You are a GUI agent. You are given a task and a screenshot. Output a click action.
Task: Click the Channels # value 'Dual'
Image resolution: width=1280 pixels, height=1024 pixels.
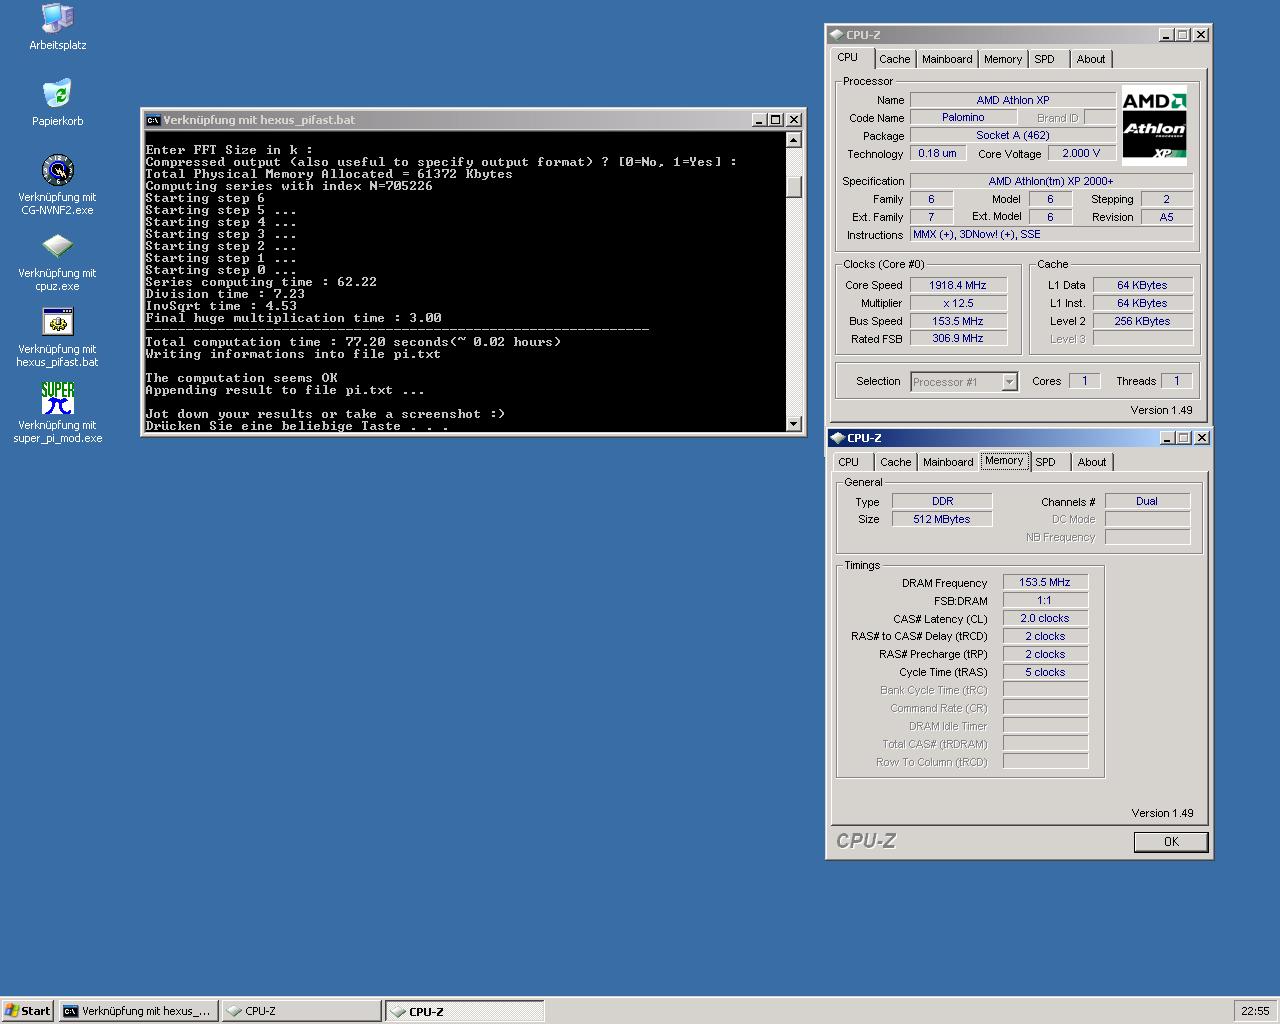click(x=1147, y=502)
